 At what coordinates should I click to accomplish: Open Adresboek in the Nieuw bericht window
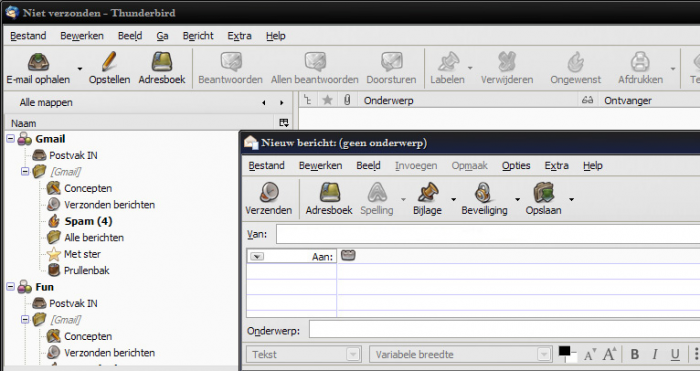click(x=329, y=192)
